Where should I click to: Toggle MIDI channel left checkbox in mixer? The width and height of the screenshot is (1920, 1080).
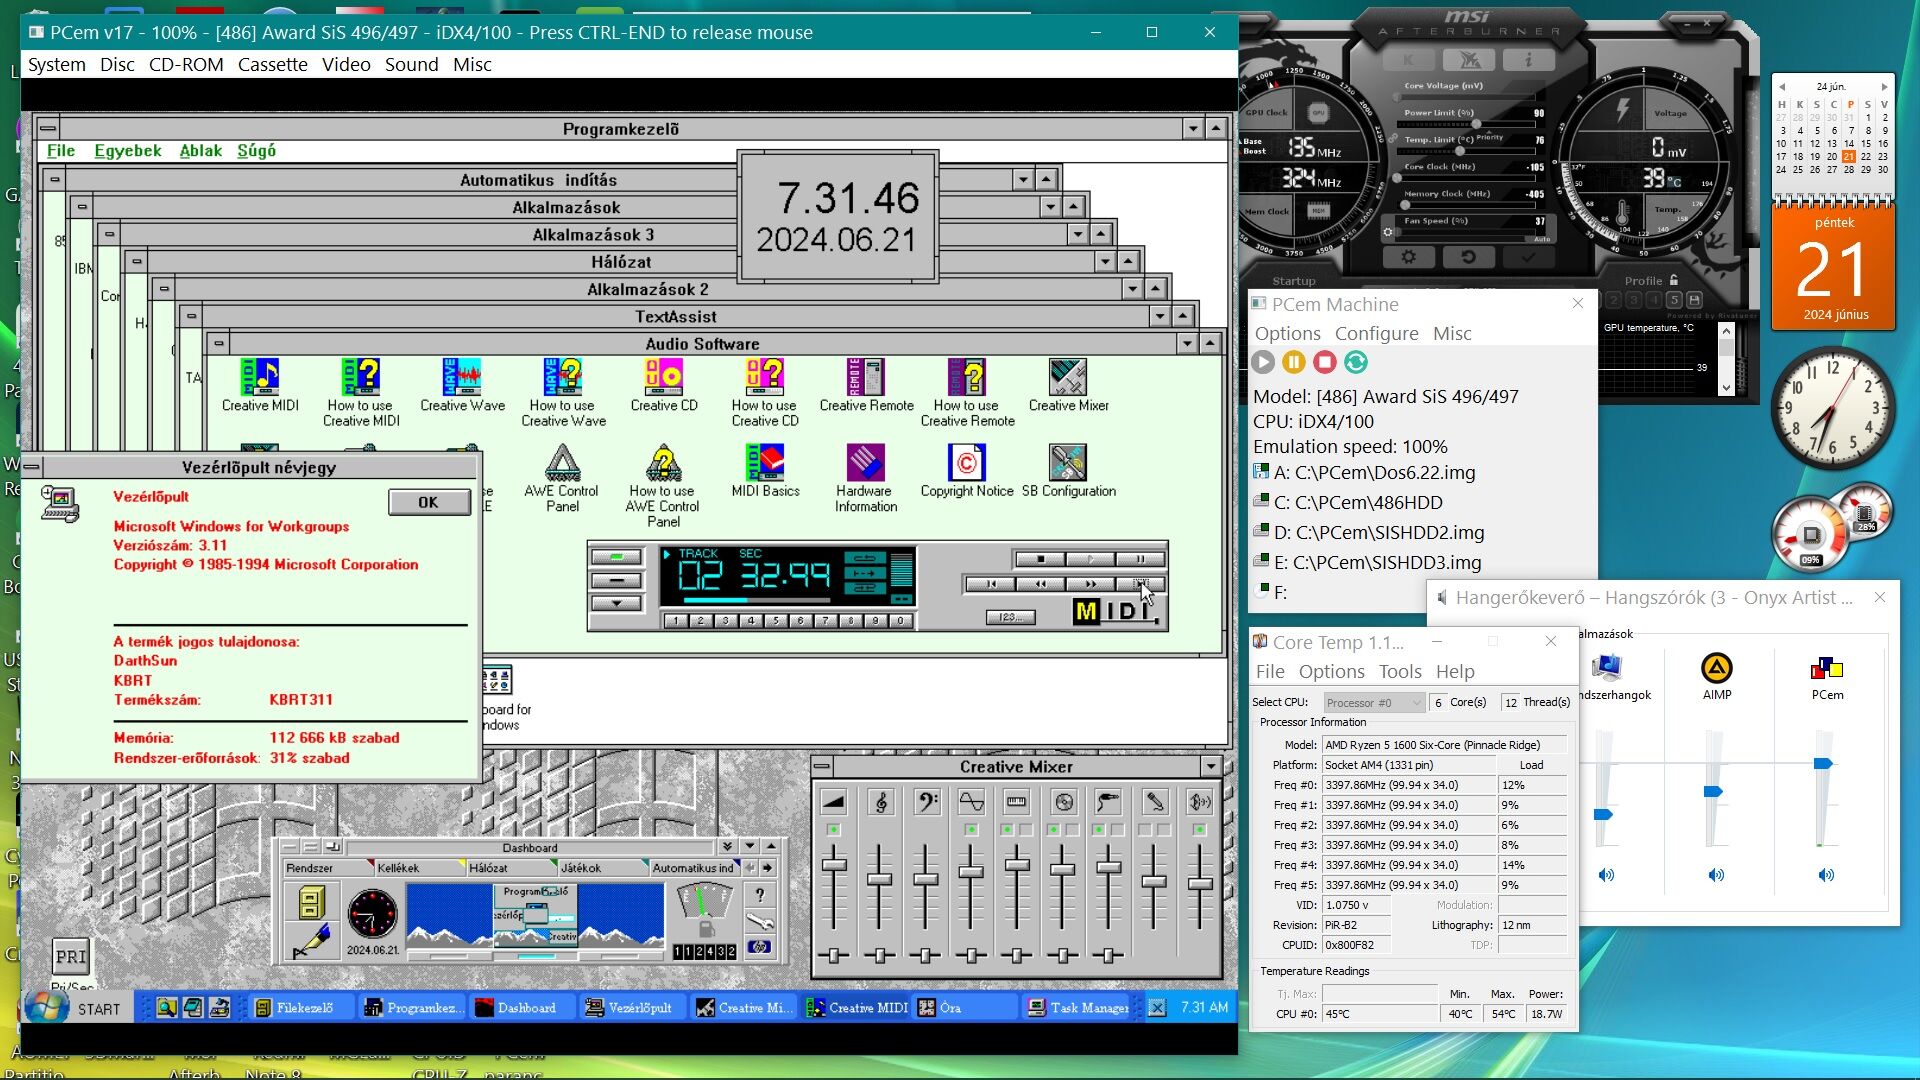click(x=1008, y=830)
